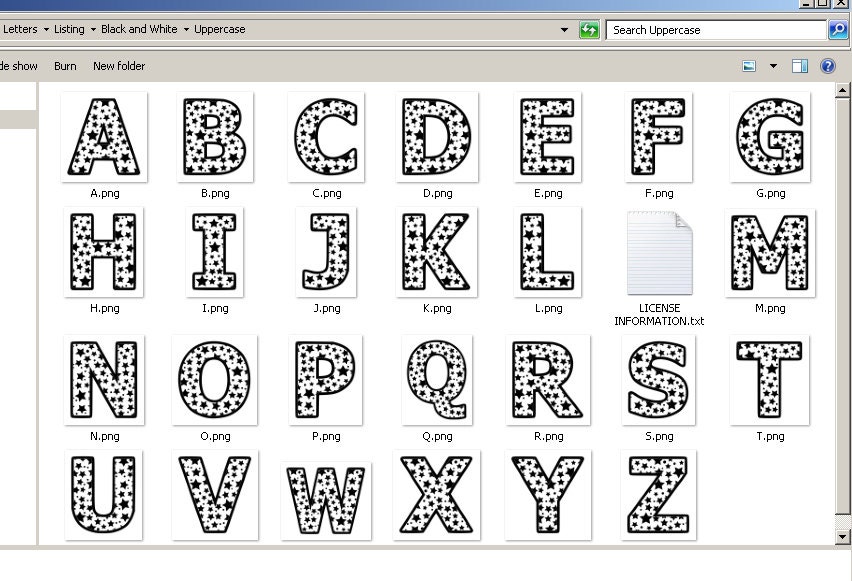852x581 pixels.
Task: Open the address bar history dropdown
Action: (x=565, y=29)
